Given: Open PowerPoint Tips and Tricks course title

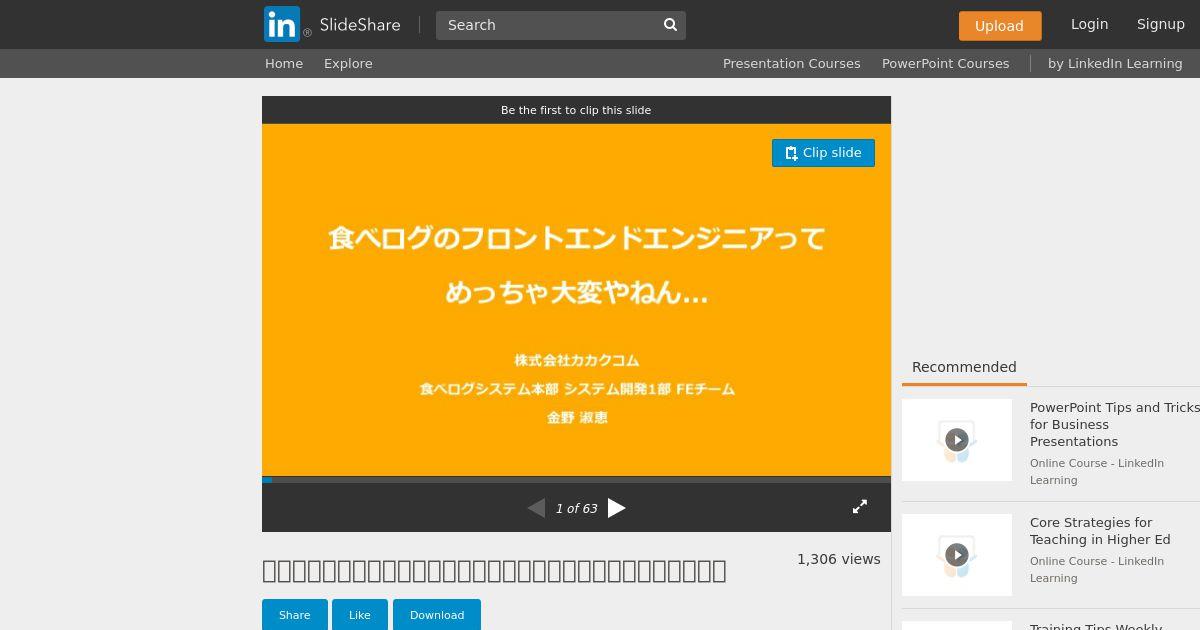Looking at the screenshot, I should (x=1114, y=424).
